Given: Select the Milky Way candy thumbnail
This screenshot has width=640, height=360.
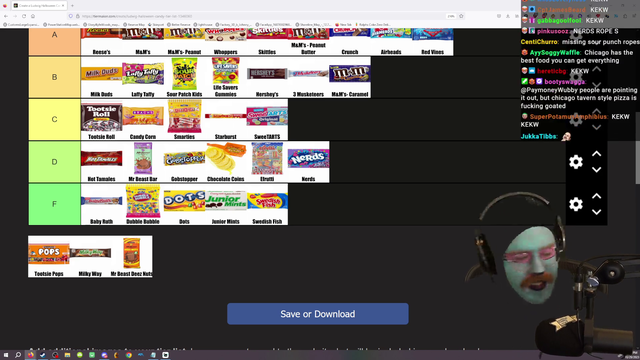Looking at the screenshot, I should tap(90, 257).
